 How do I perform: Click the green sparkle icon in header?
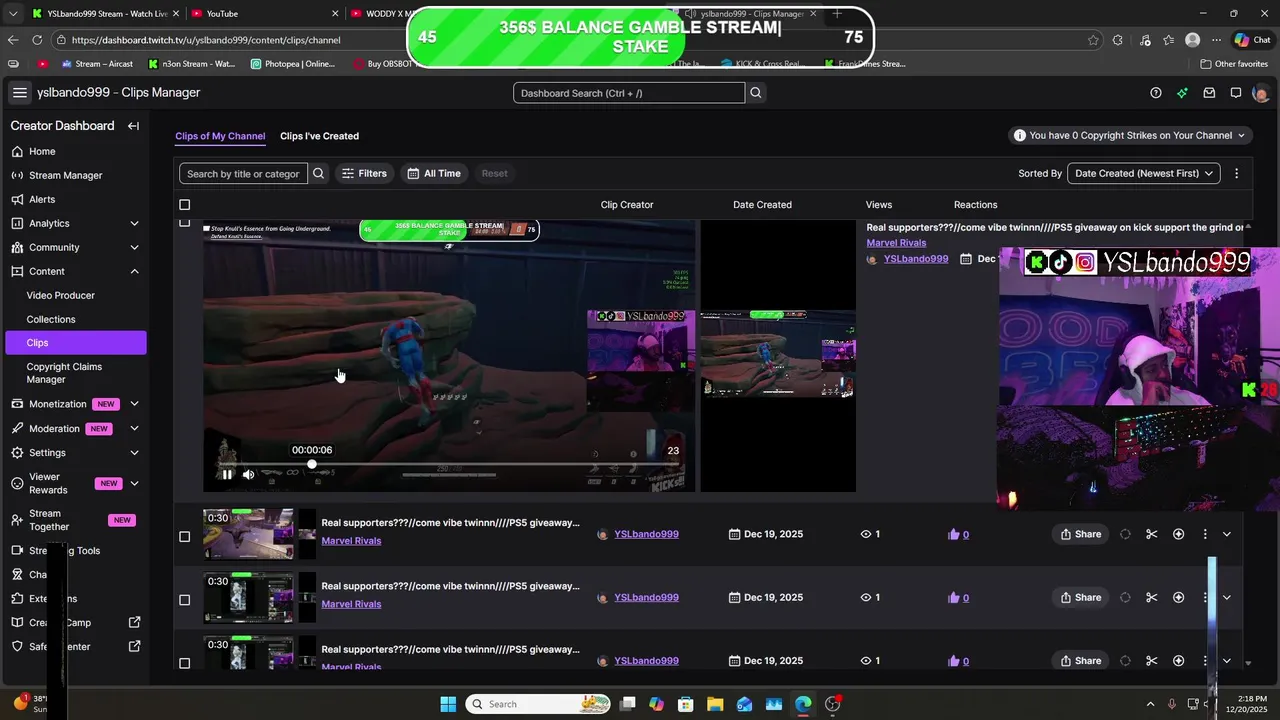(x=1182, y=93)
